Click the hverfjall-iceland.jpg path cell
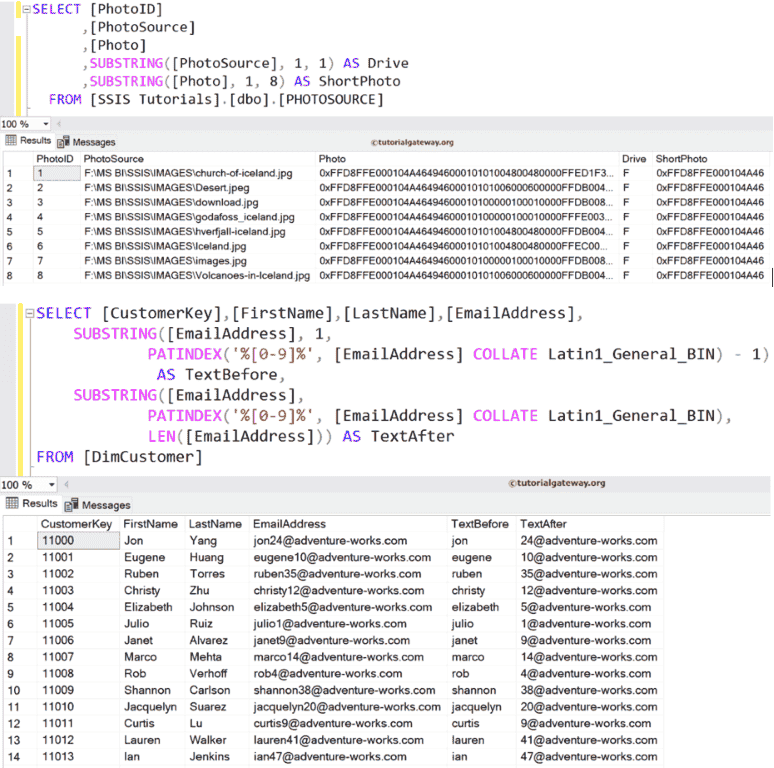The height and width of the screenshot is (768, 774). point(197,231)
